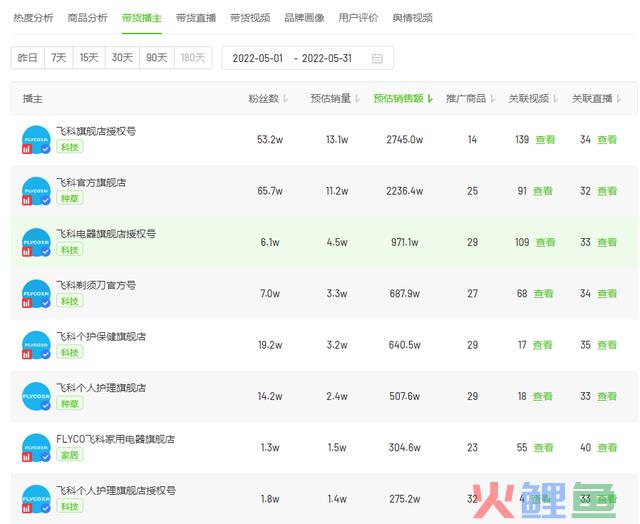Select the 昨日 date range button

[x=28, y=58]
